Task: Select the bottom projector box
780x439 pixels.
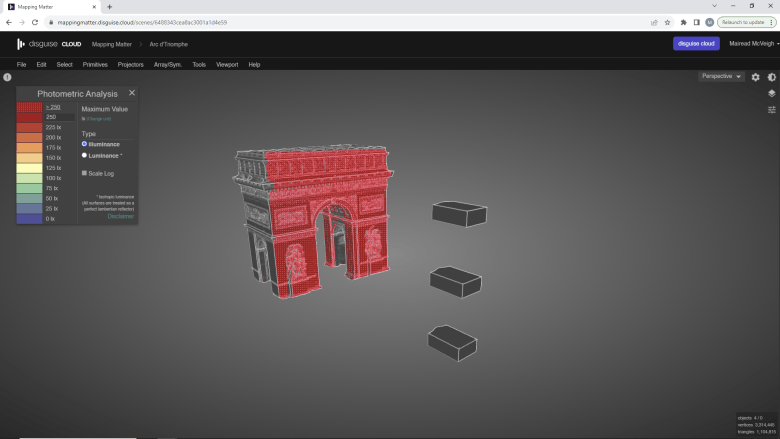Action: click(452, 343)
